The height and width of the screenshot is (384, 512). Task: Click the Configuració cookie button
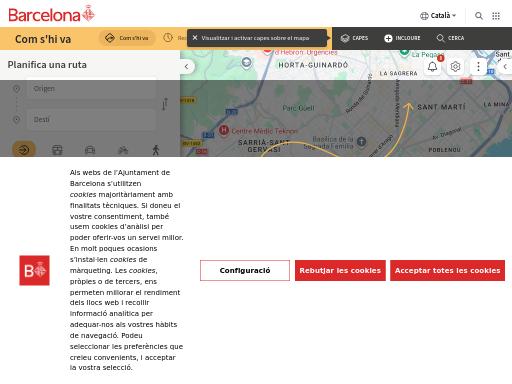coord(245,270)
